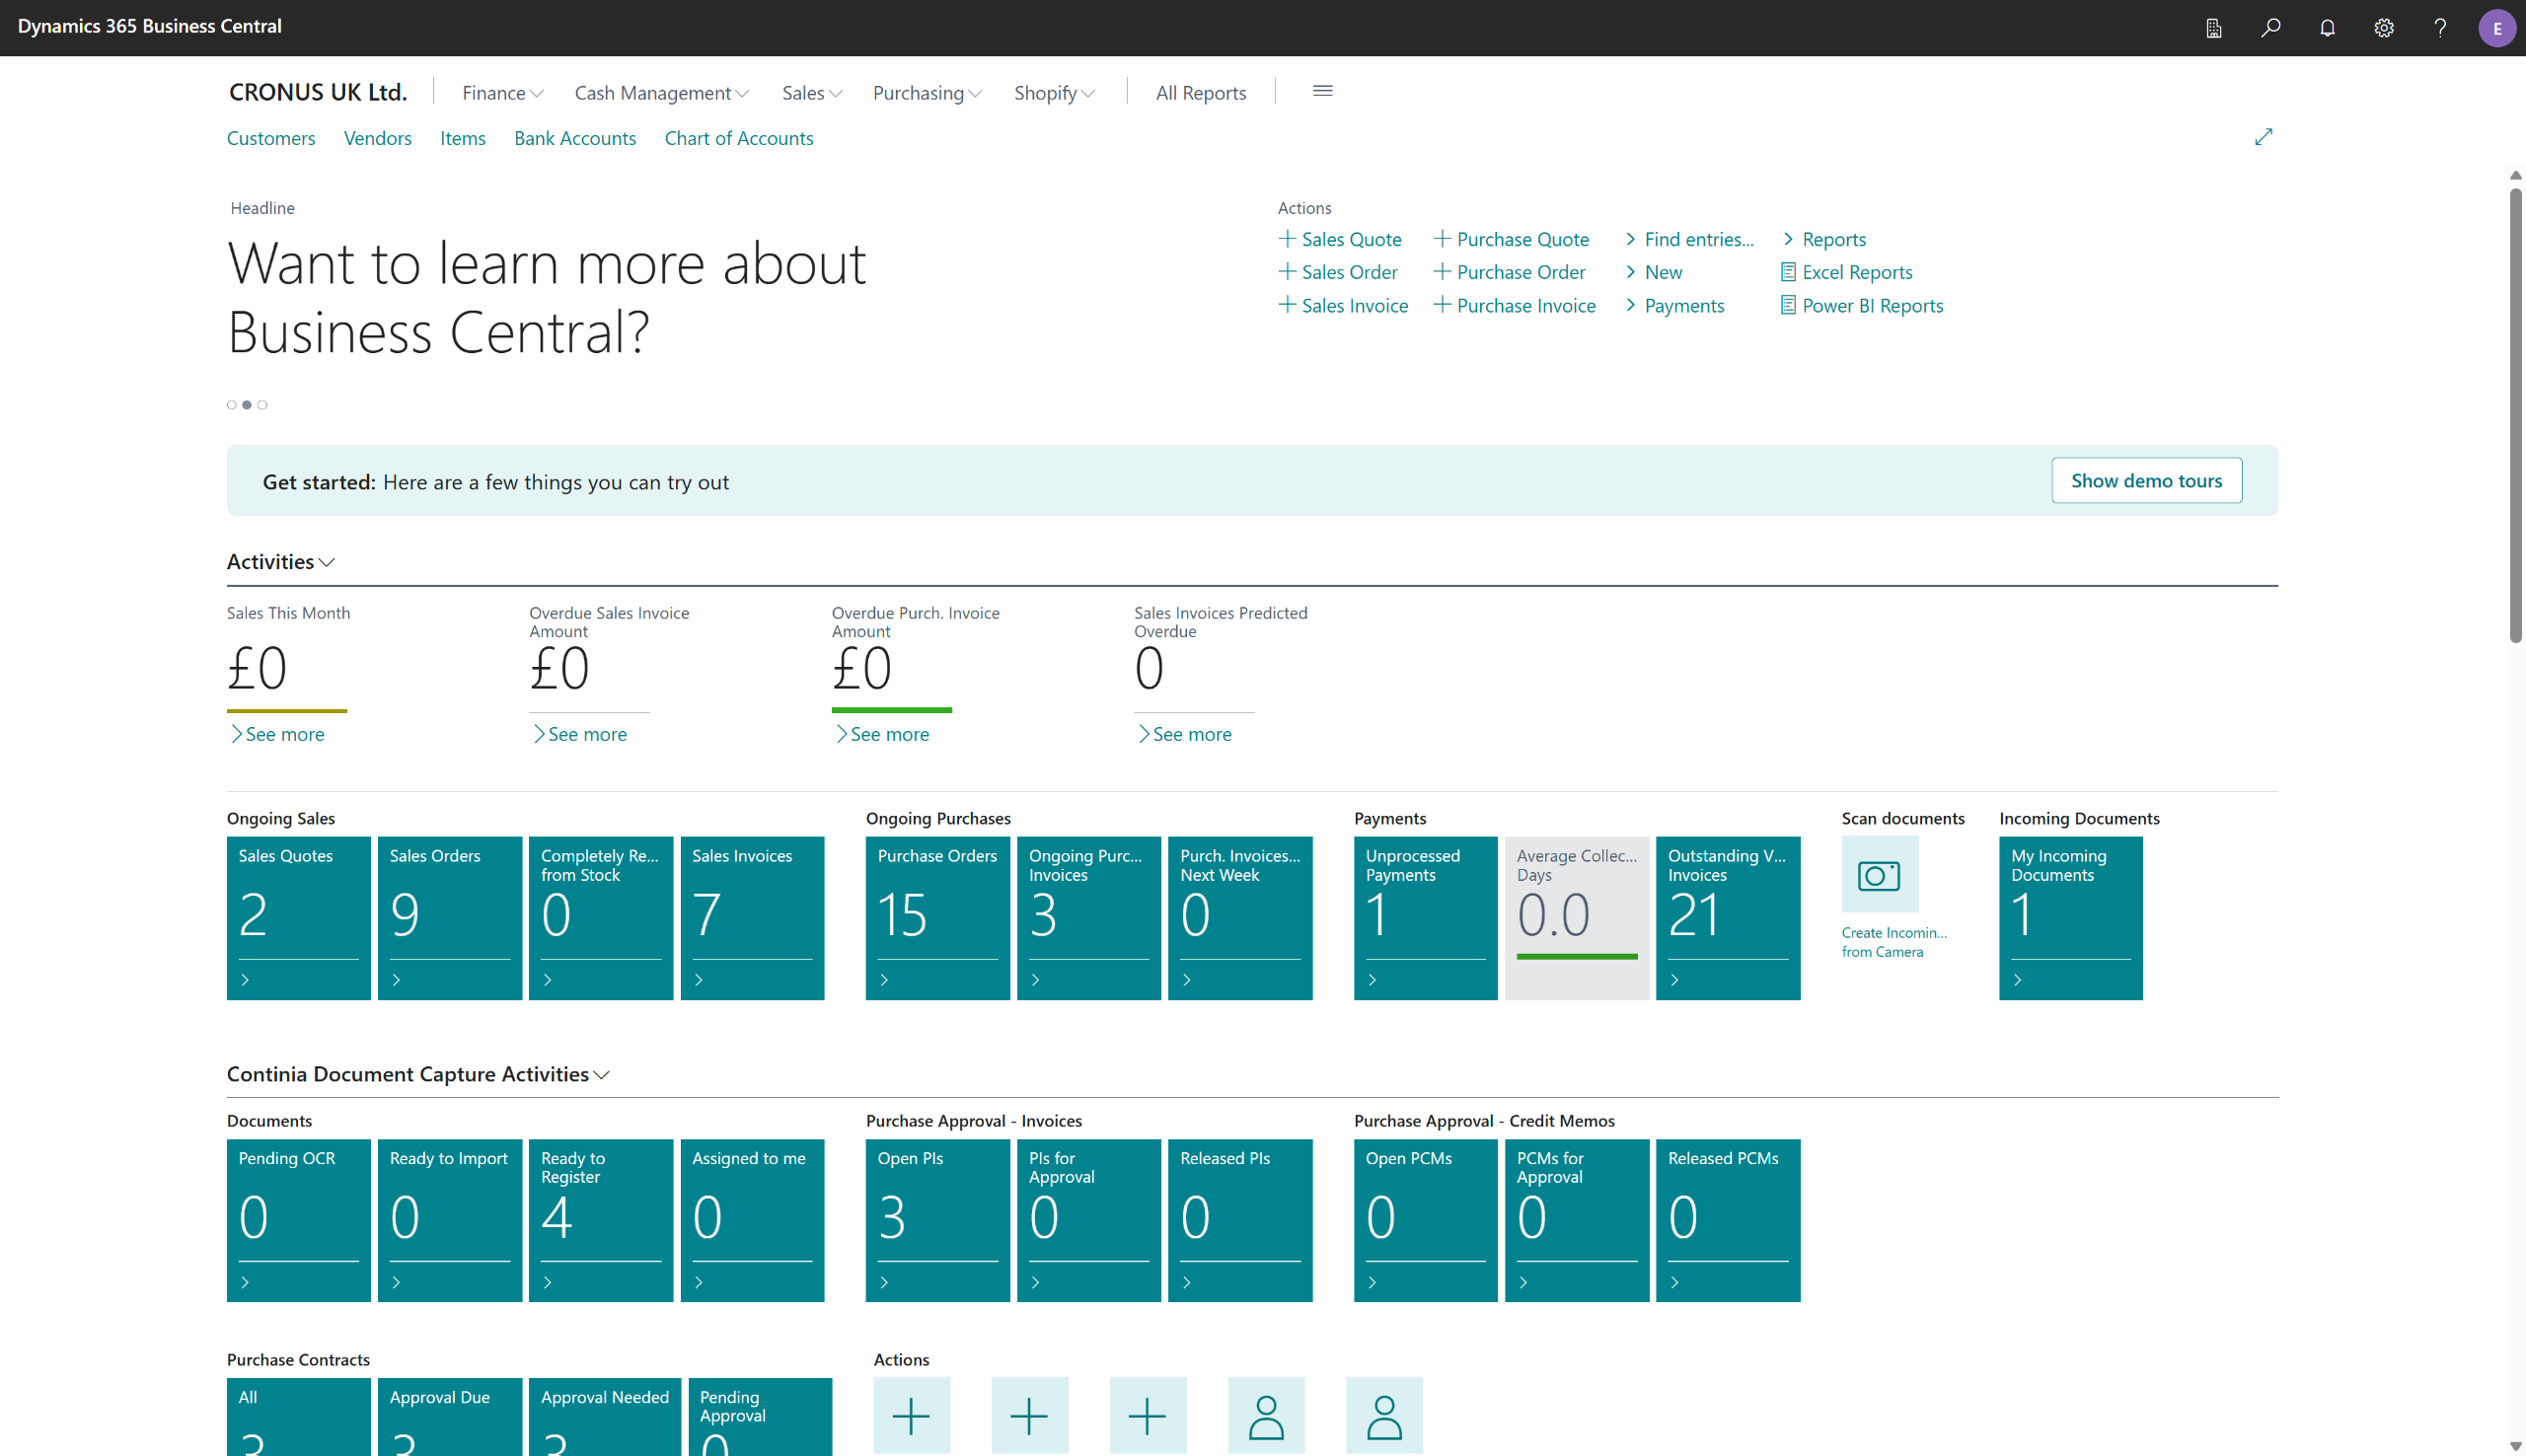Viewport: 2526px width, 1456px height.
Task: Open the headline about learning Business Central
Action: click(x=546, y=297)
